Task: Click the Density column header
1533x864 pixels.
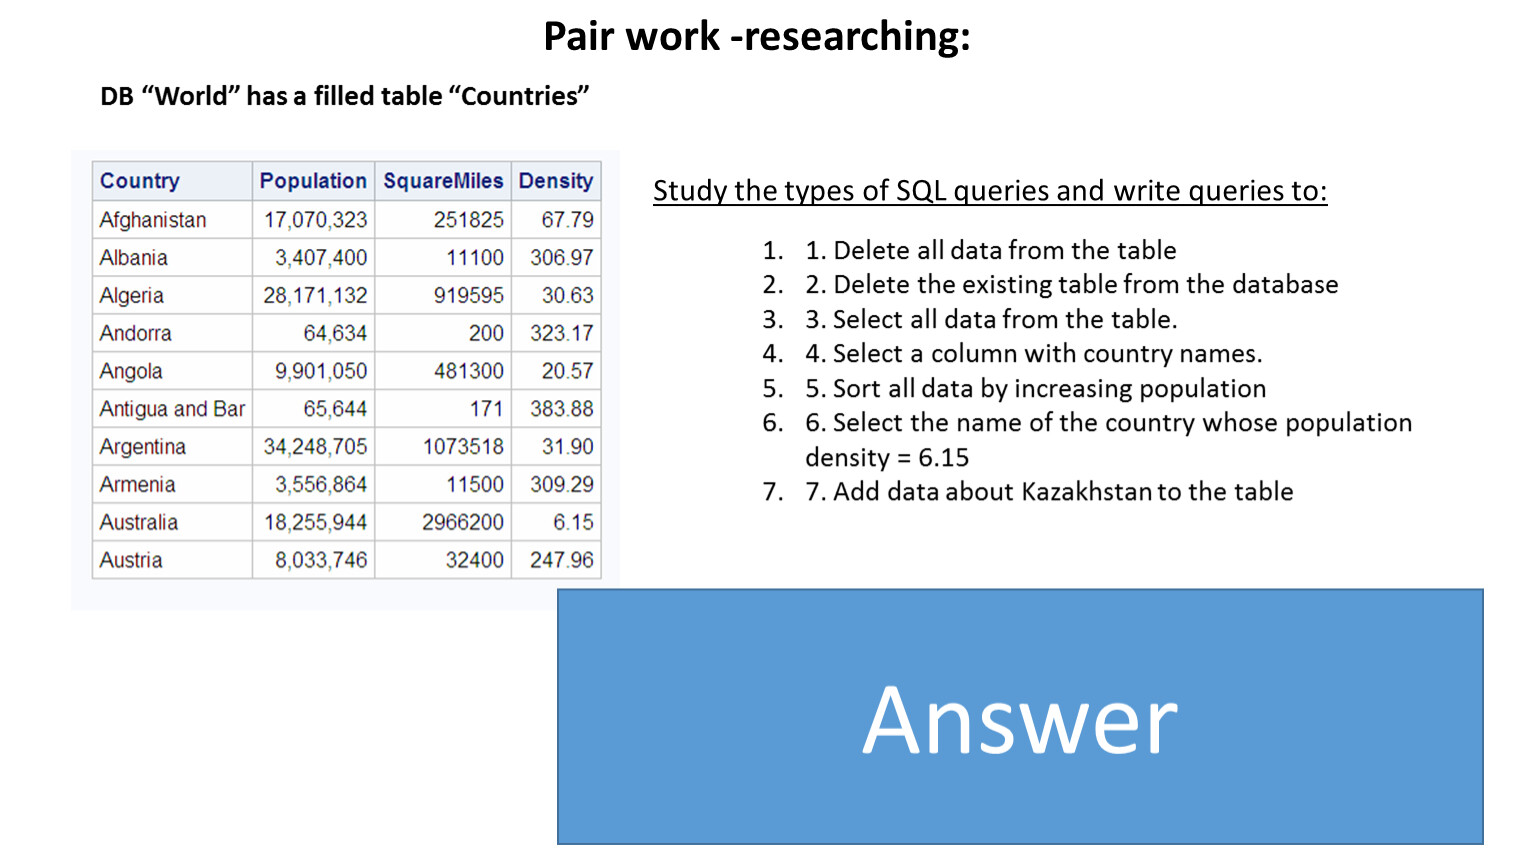Action: tap(556, 181)
